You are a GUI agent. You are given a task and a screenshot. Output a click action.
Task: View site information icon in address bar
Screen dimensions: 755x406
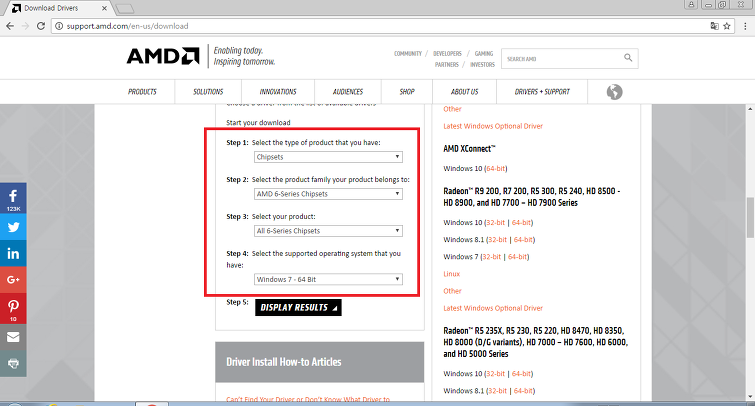(x=59, y=26)
